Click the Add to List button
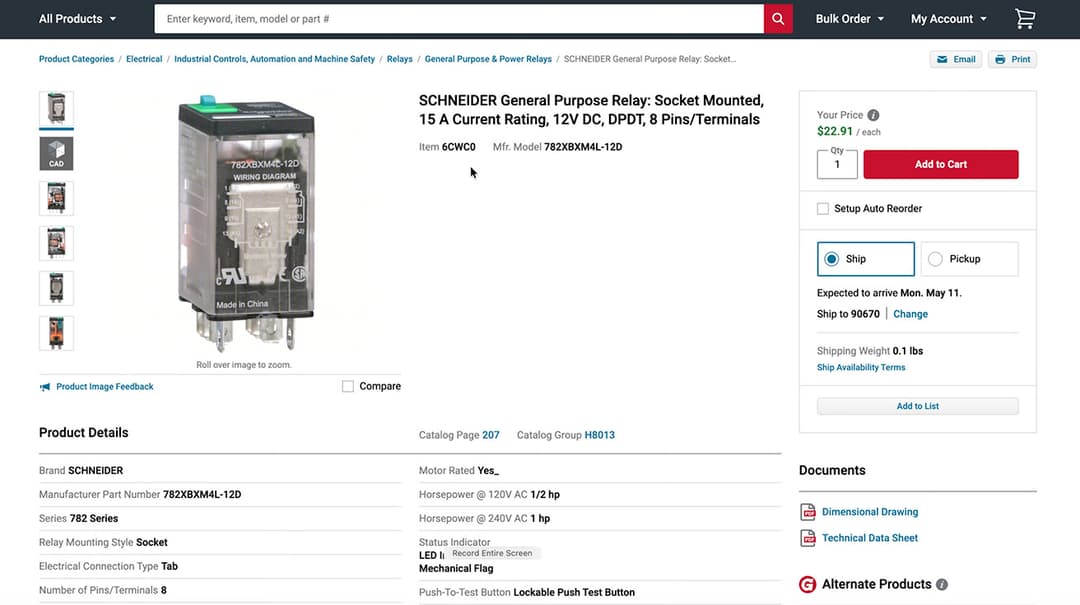Viewport: 1080px width, 605px height. [x=917, y=407]
